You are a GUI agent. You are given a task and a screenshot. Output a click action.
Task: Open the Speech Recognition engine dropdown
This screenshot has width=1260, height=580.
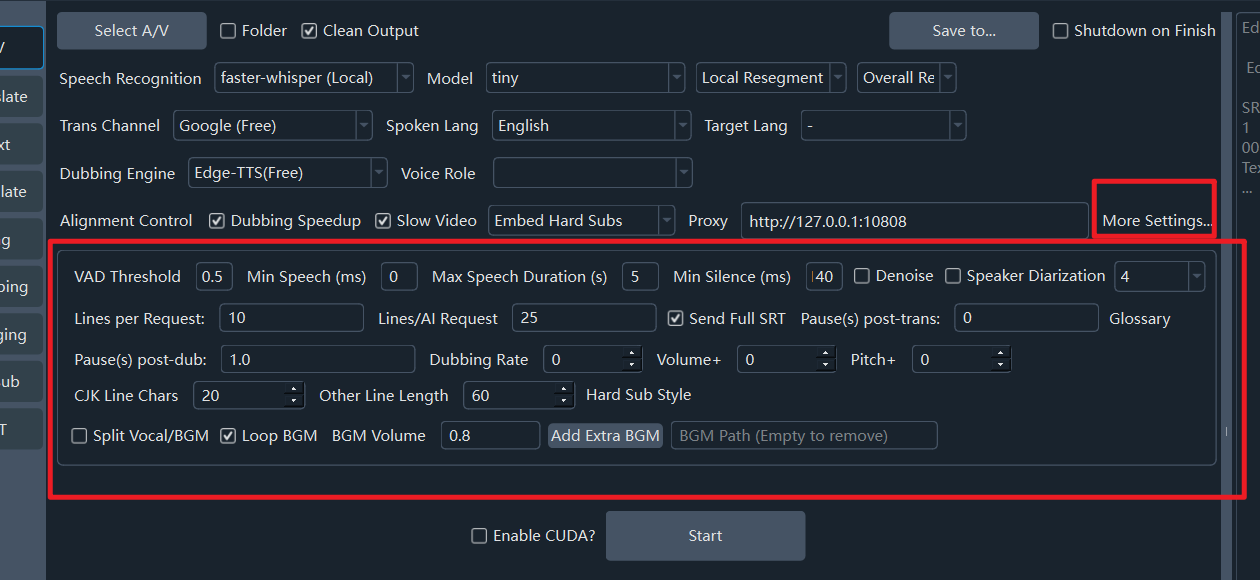[405, 78]
